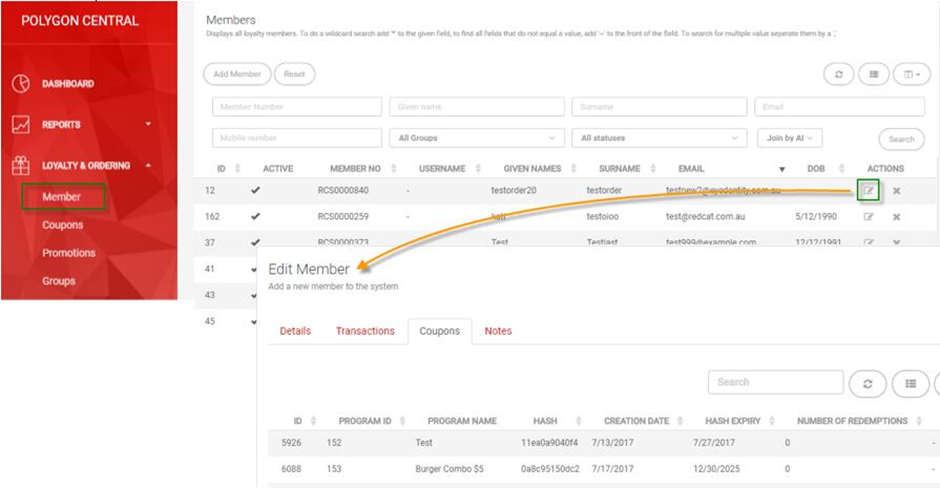Screen dimensions: 940x489
Task: Click the Search button
Action: point(901,139)
